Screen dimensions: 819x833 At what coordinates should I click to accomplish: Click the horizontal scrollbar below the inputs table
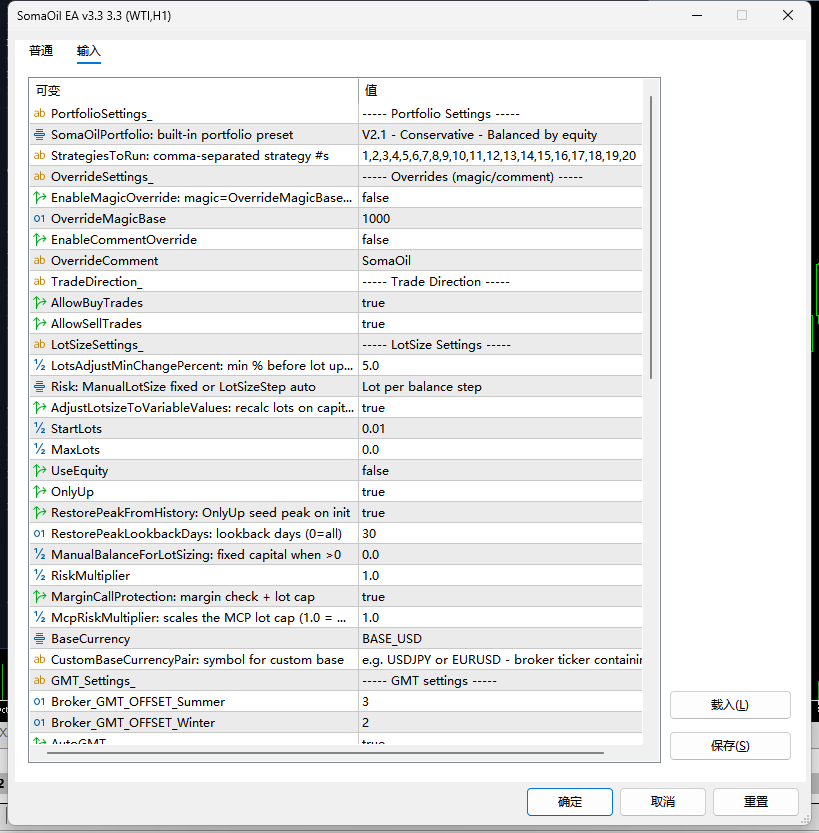coord(325,753)
